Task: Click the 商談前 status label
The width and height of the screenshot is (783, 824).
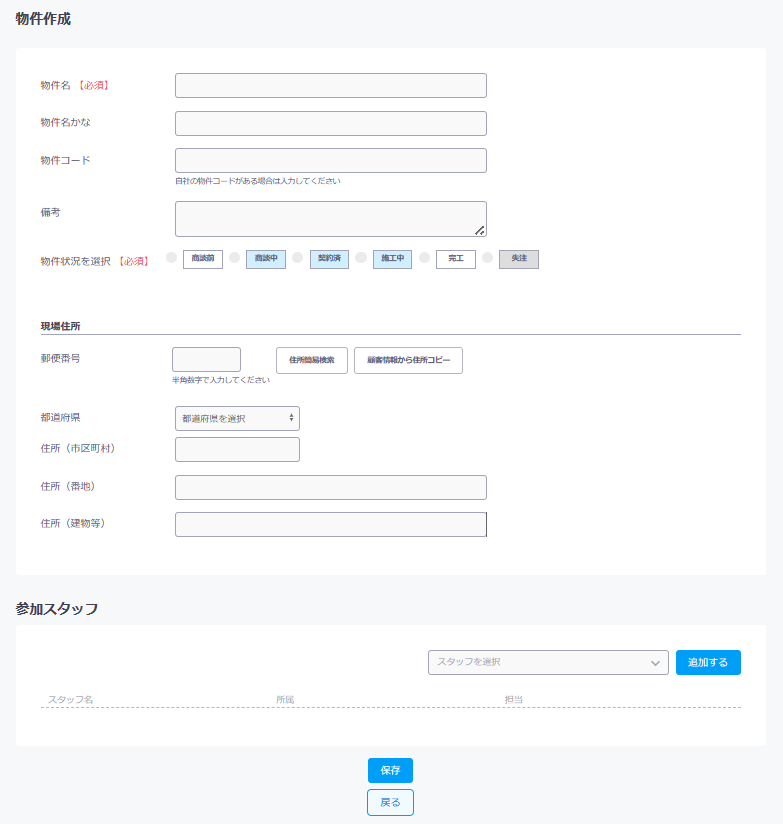Action: click(x=203, y=259)
